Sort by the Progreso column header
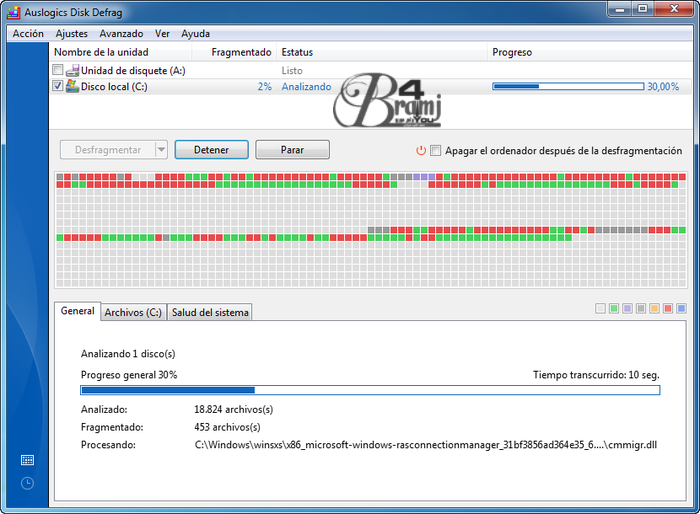The width and height of the screenshot is (700, 514). (x=589, y=52)
